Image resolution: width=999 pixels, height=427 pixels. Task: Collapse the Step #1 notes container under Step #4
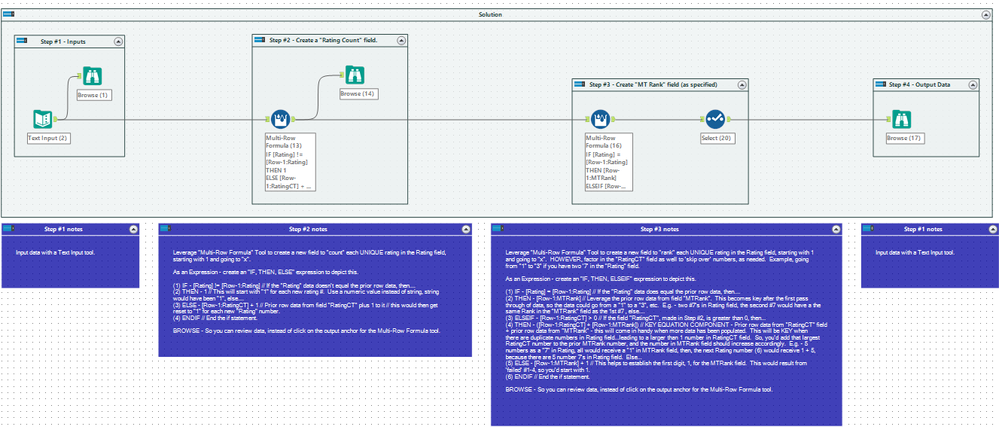pos(993,228)
